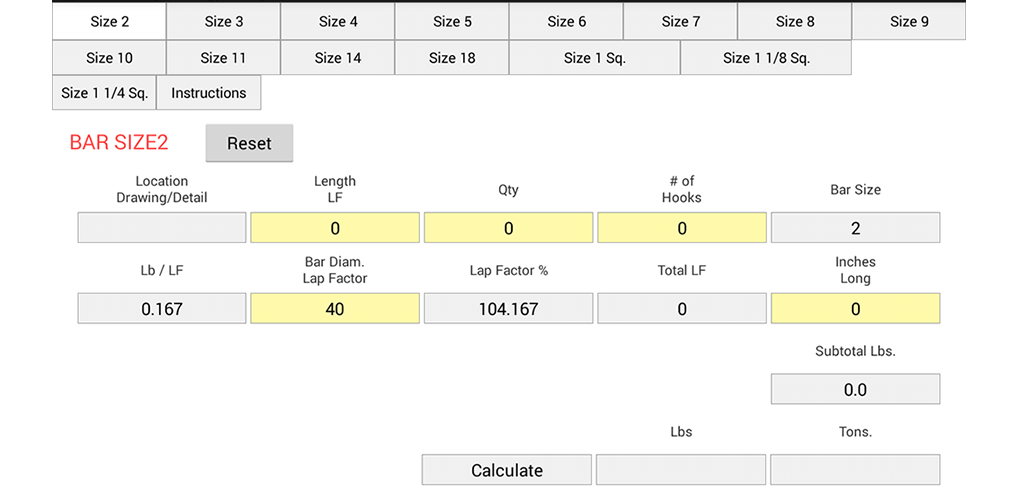1024x500 pixels.
Task: Select the # of Hooks field
Action: (682, 228)
